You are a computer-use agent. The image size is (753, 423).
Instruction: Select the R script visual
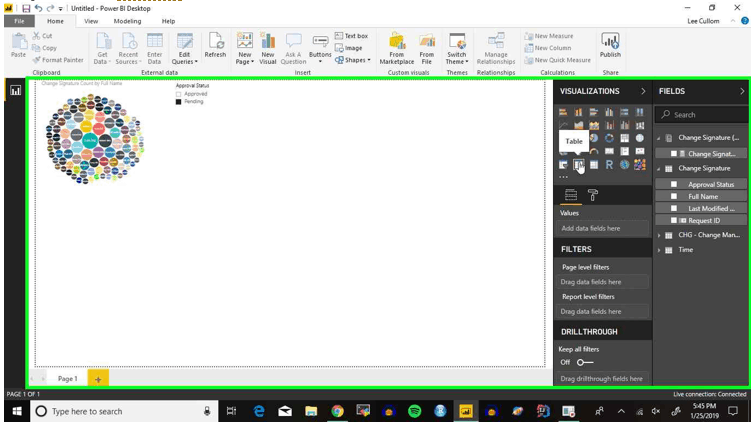(609, 165)
